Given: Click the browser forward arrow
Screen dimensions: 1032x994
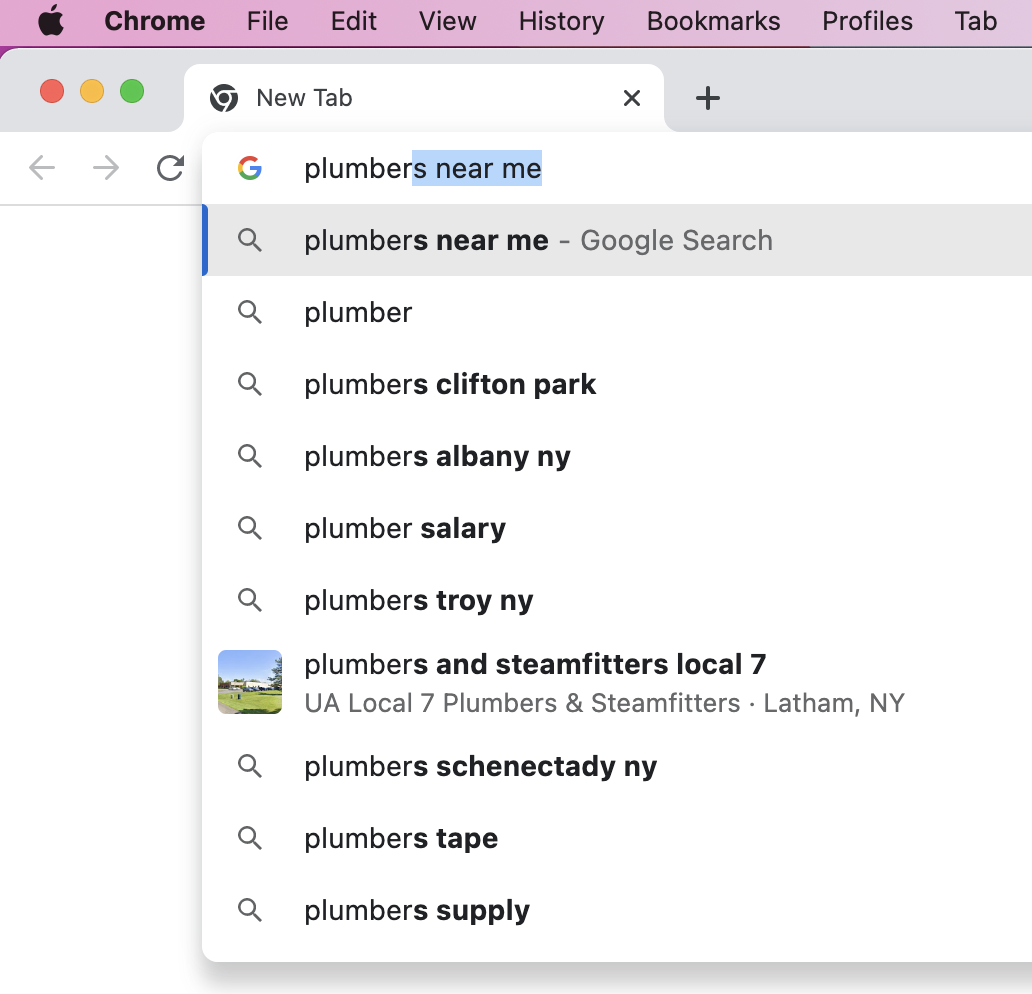Looking at the screenshot, I should (x=106, y=168).
